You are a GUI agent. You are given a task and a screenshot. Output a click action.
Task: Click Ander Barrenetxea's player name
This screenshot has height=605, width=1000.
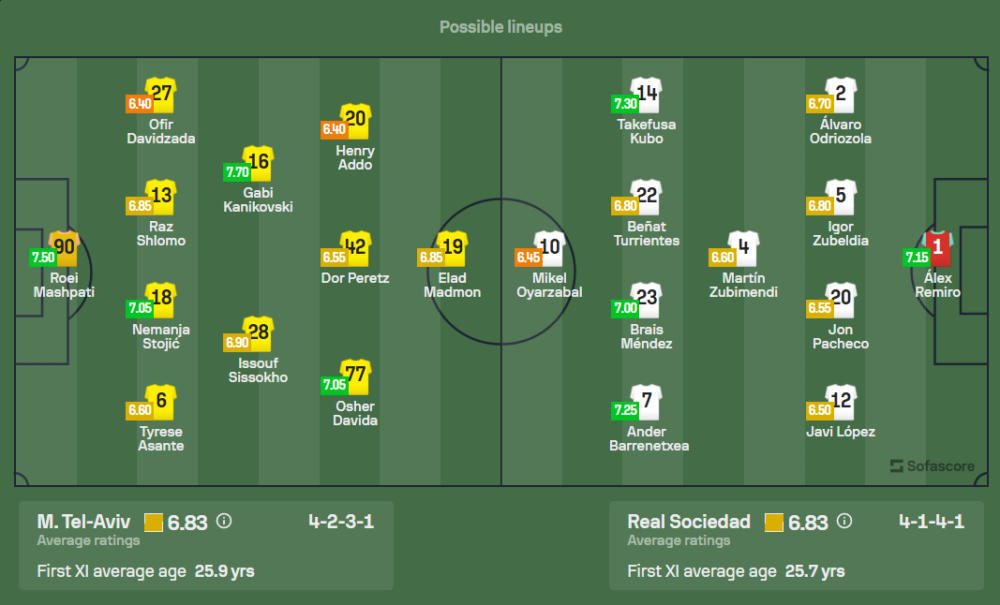click(649, 438)
